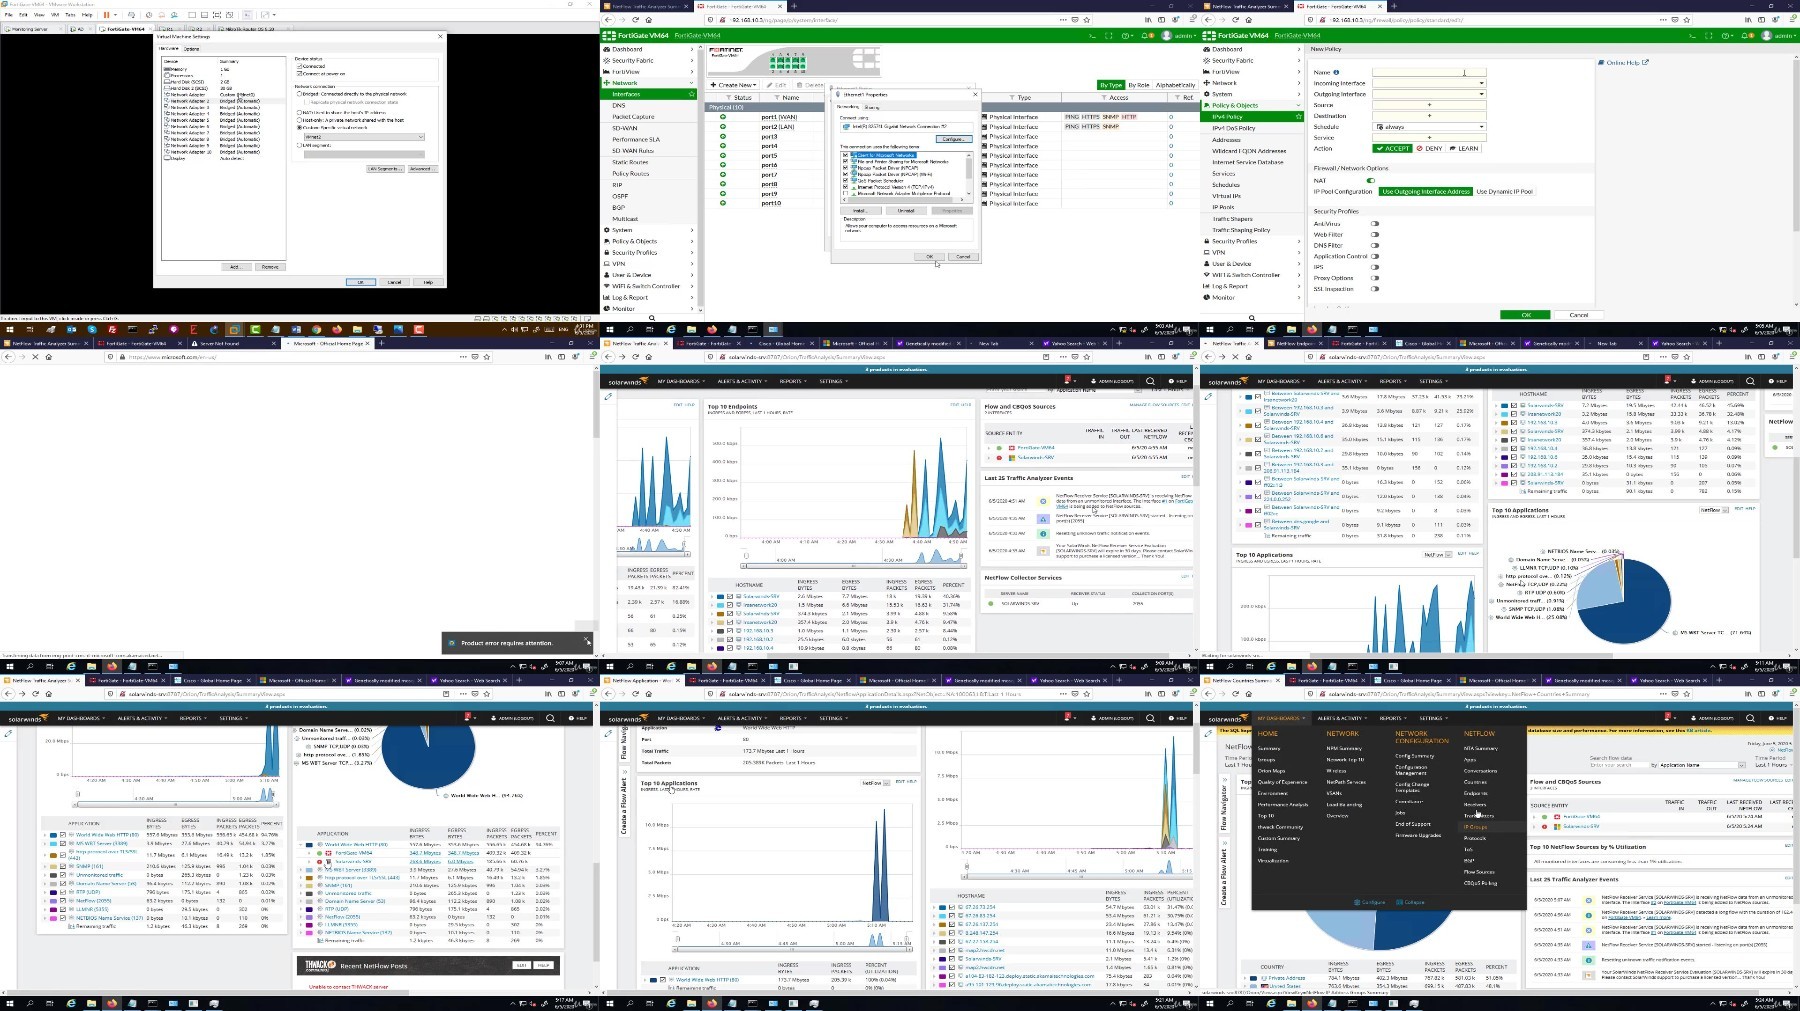Open Create New dropdown on Interfaces page
This screenshot has height=1011, width=1800.
(x=735, y=85)
